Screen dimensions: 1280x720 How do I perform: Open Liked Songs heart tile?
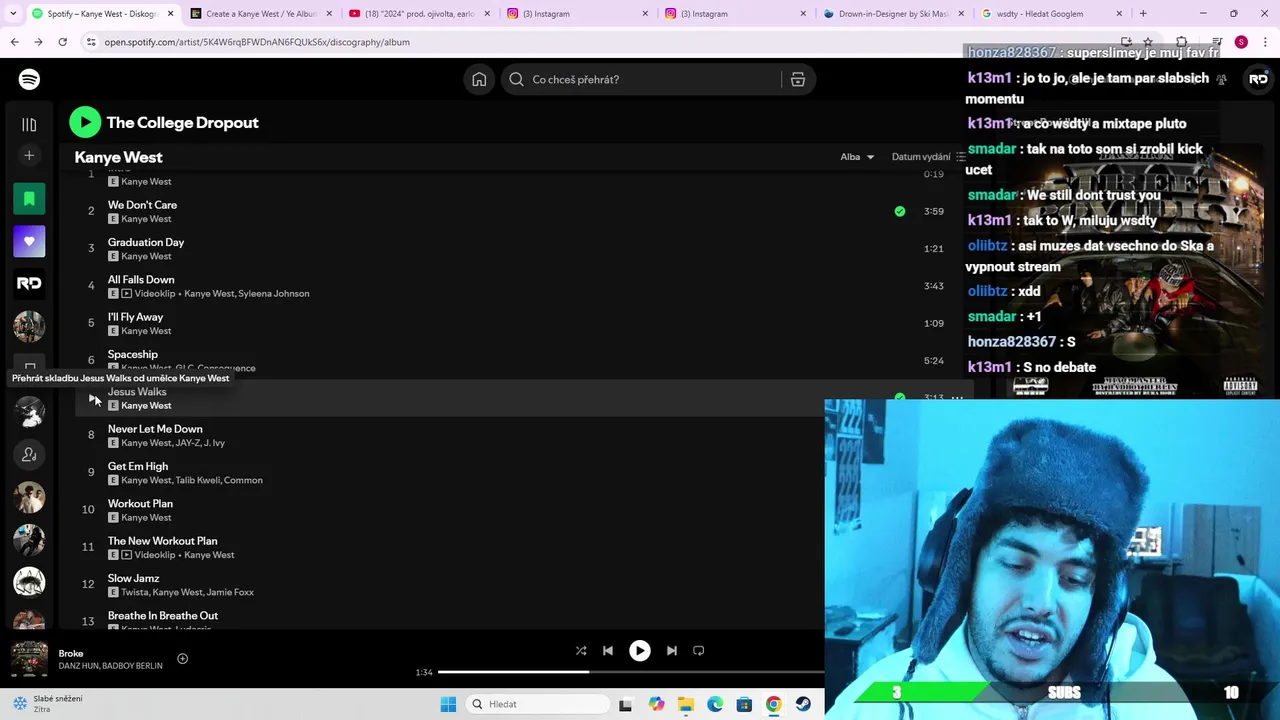[29, 241]
